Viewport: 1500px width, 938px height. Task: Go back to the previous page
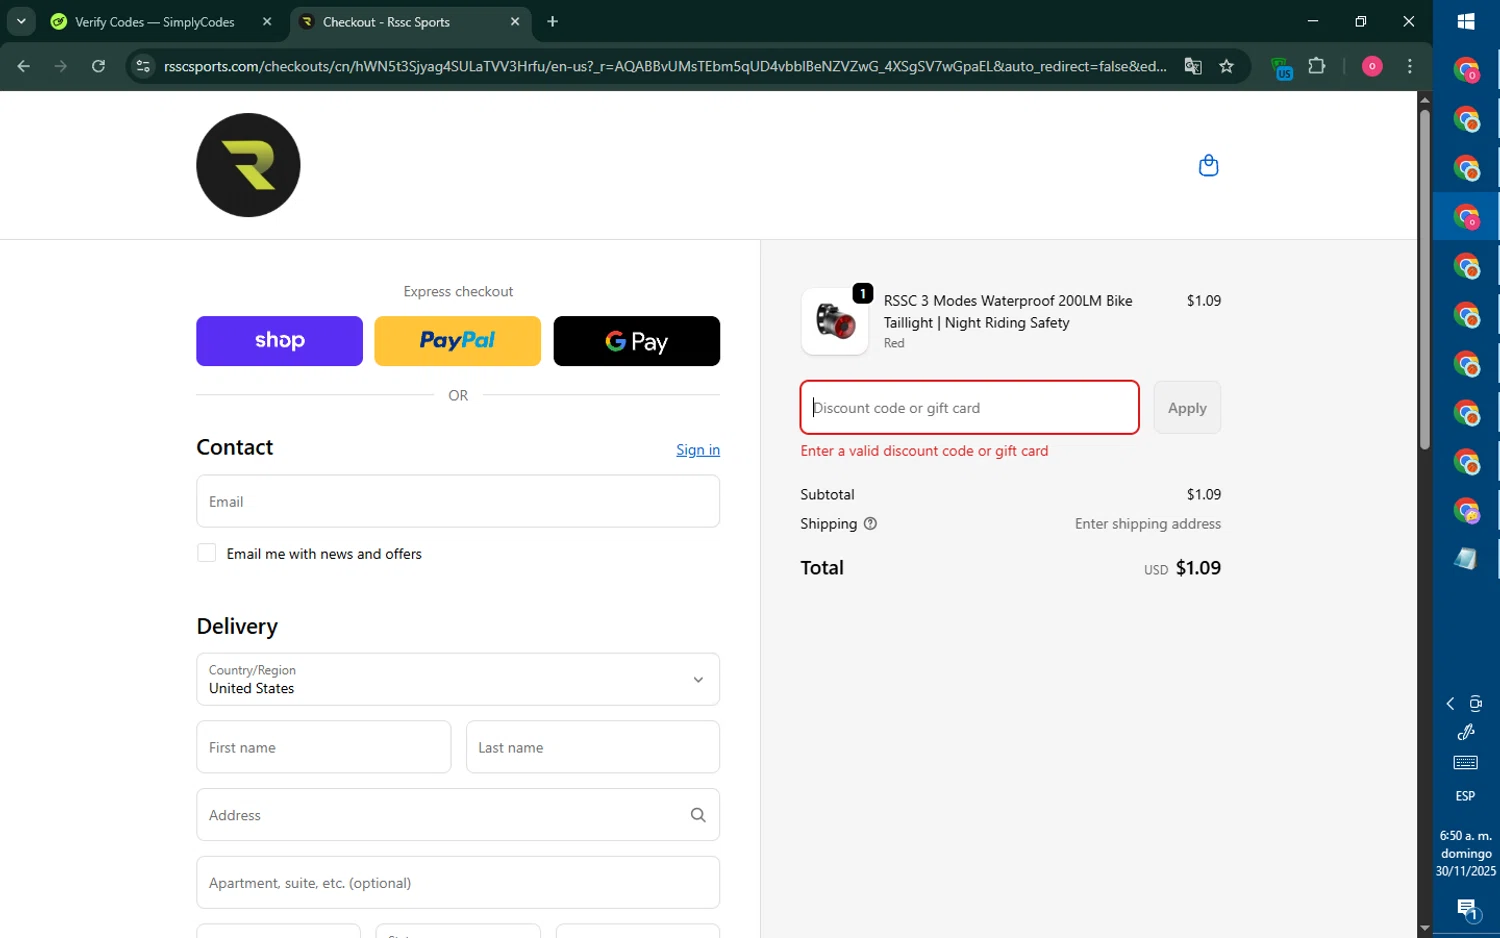tap(24, 66)
